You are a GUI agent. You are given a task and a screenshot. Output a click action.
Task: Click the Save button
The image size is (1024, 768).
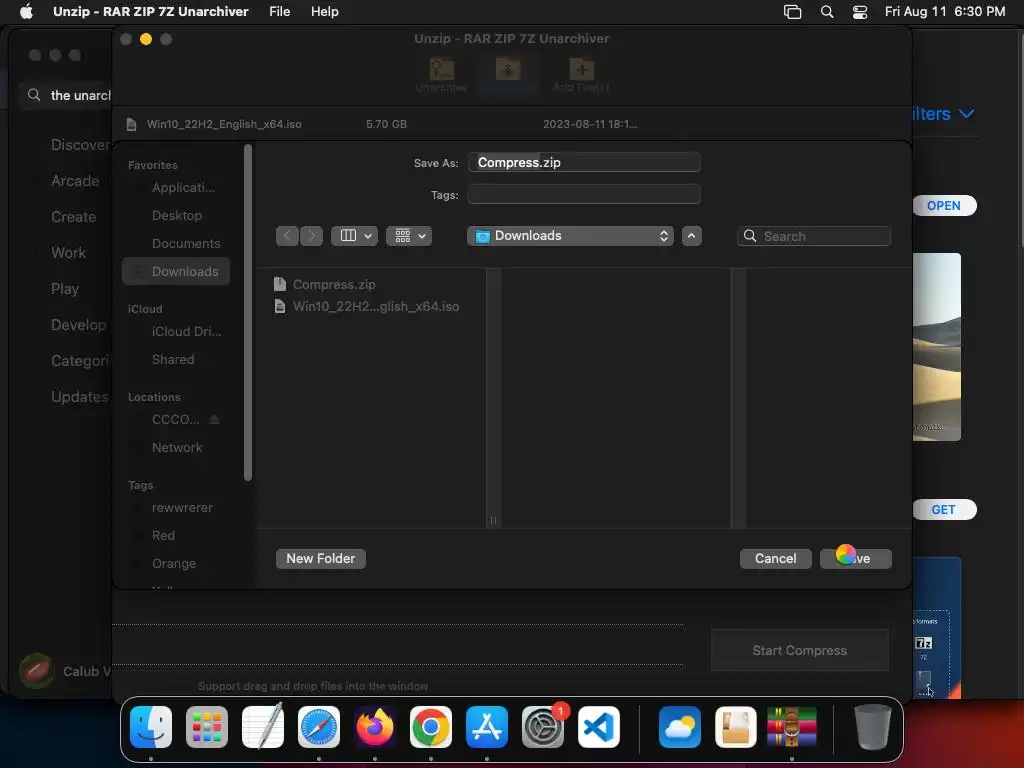tap(856, 558)
